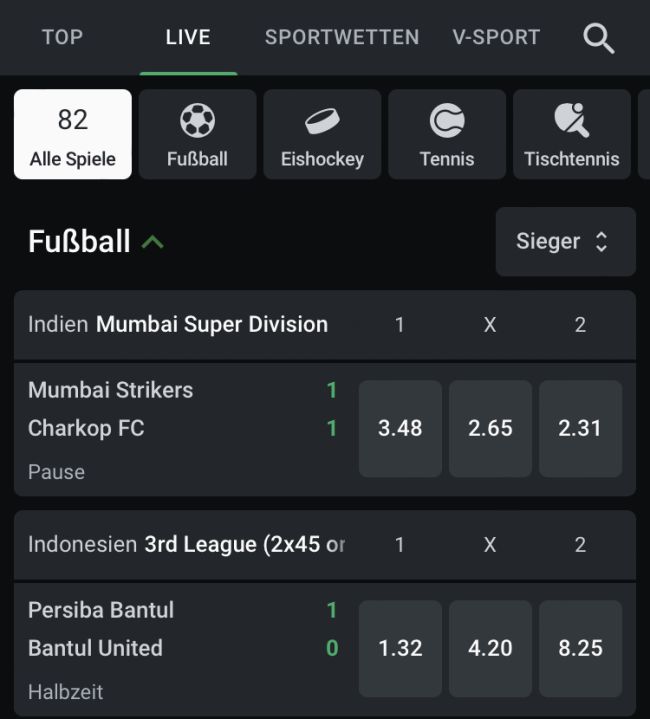Bet on Bantul United at 8.25
The image size is (650, 719).
tap(580, 648)
